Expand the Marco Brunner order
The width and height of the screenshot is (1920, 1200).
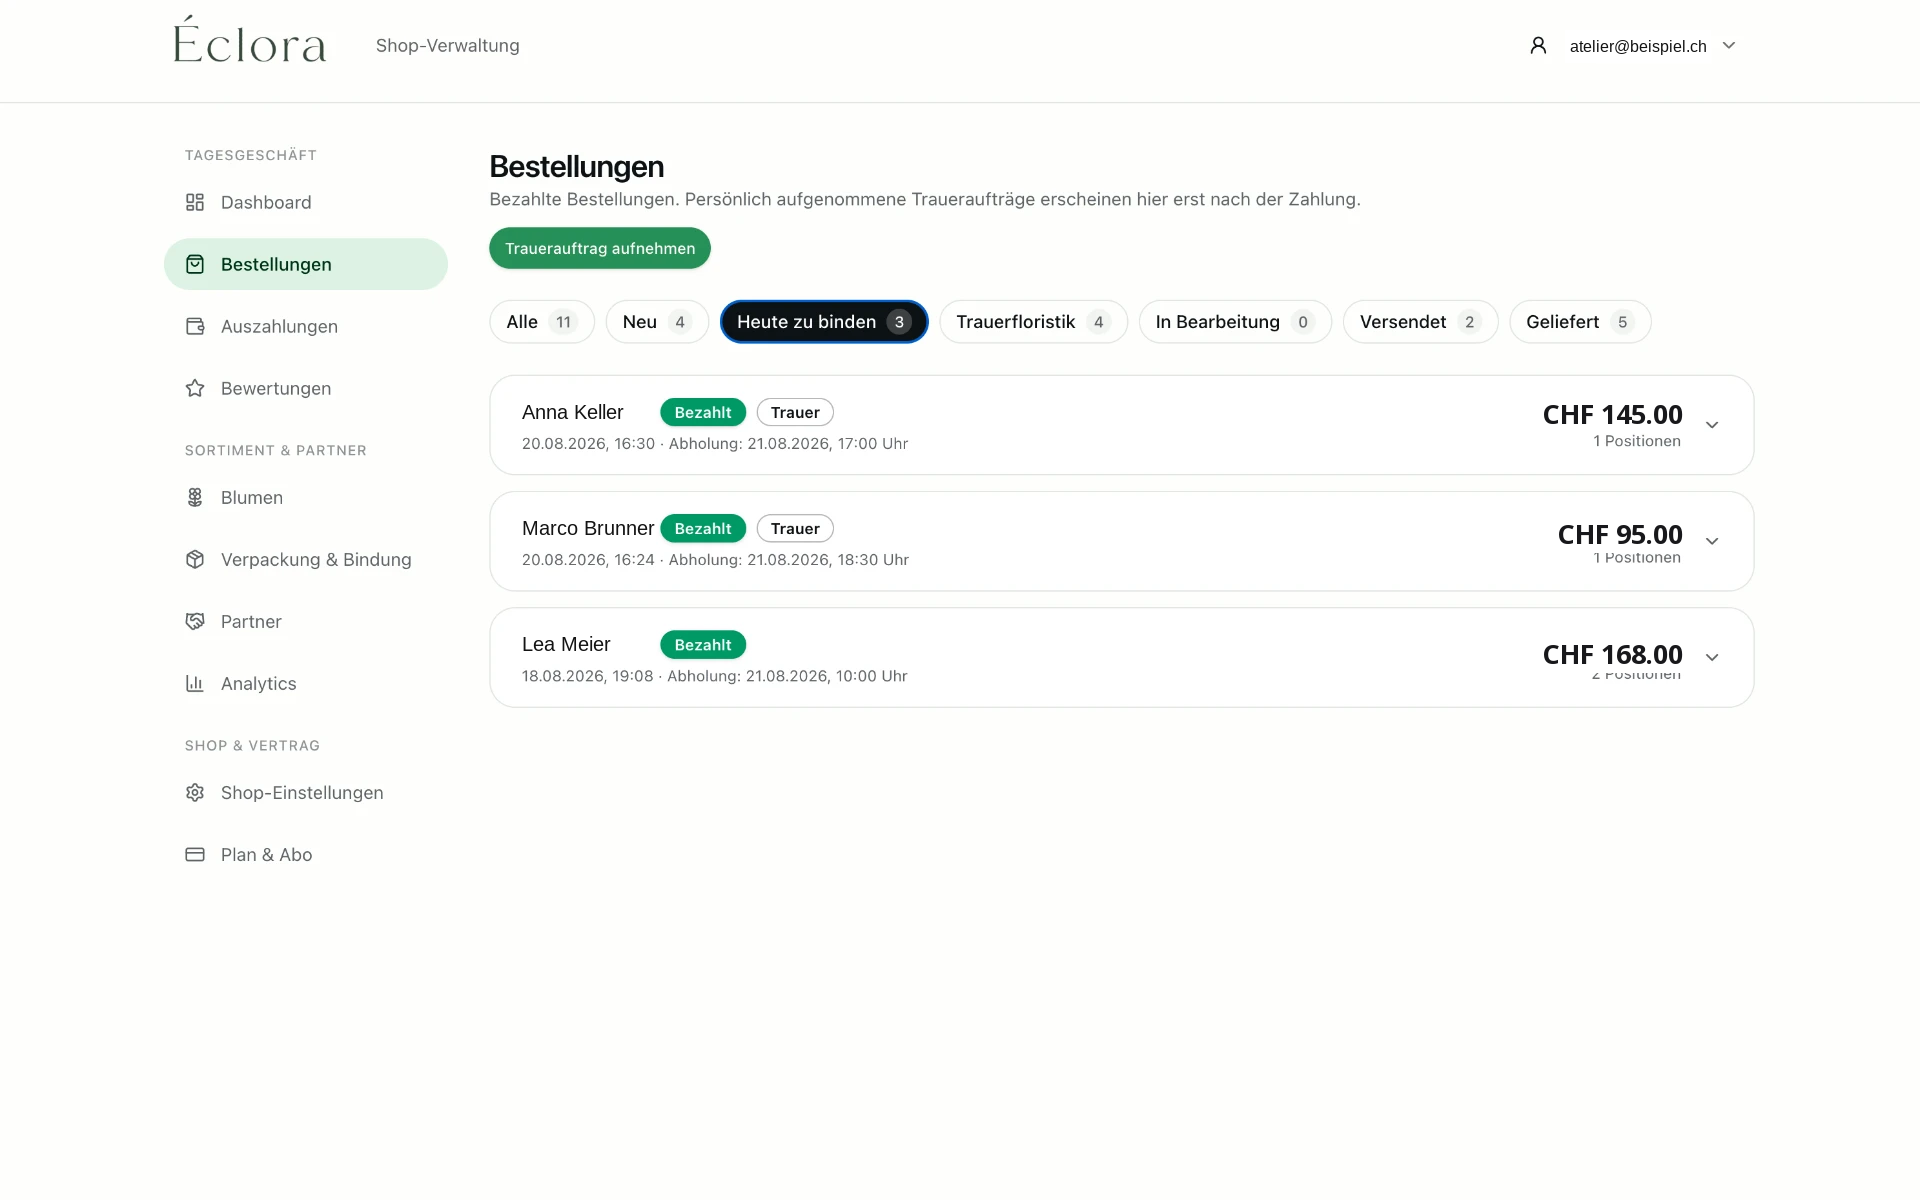tap(1712, 541)
